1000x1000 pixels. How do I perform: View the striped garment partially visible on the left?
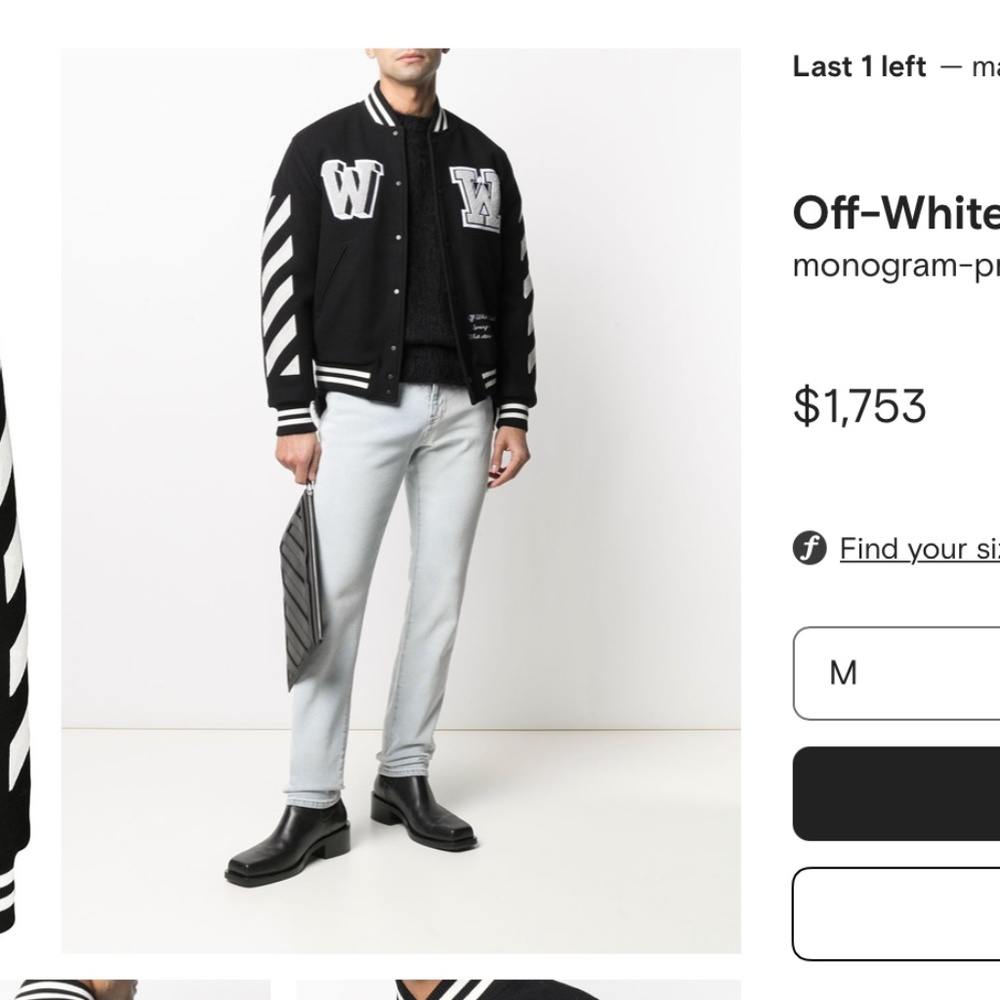pyautogui.click(x=15, y=600)
